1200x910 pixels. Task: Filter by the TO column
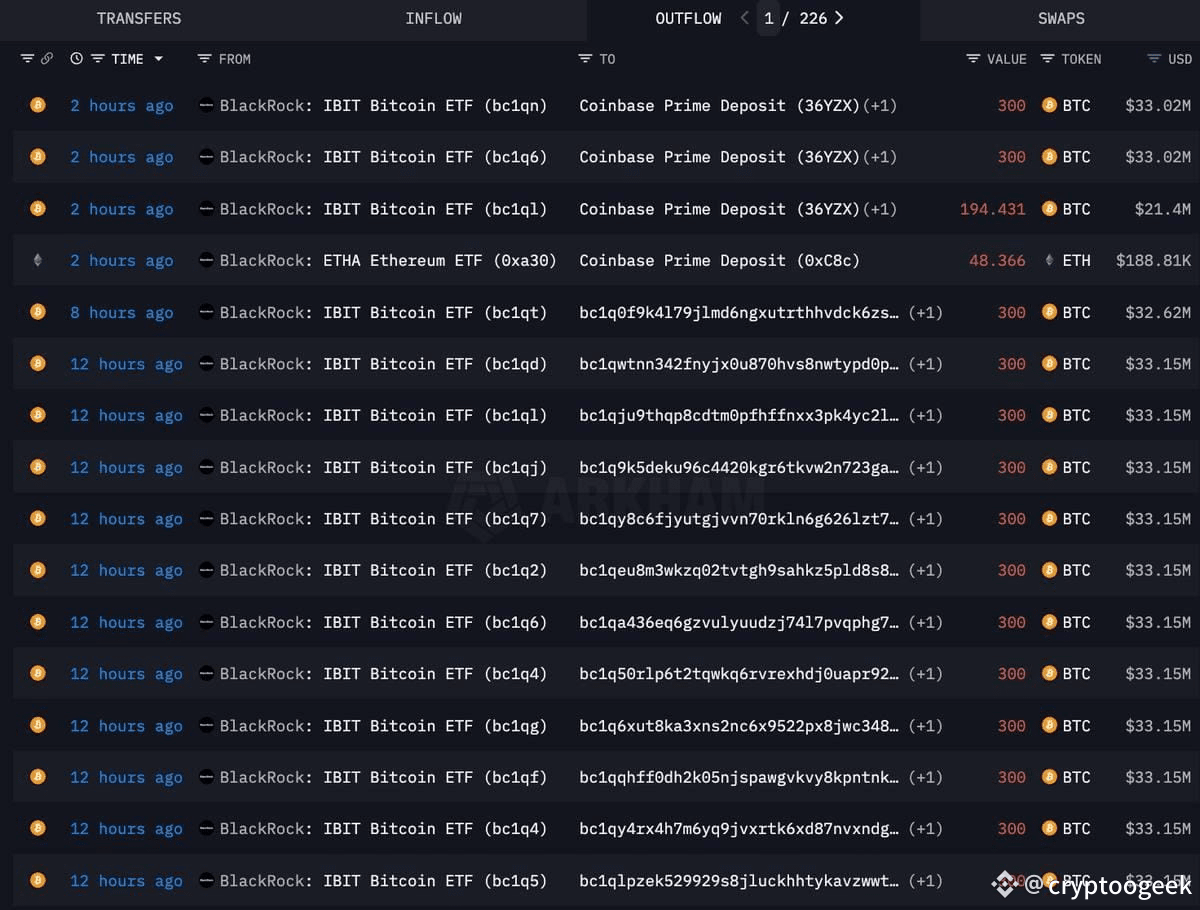pyautogui.click(x=585, y=59)
